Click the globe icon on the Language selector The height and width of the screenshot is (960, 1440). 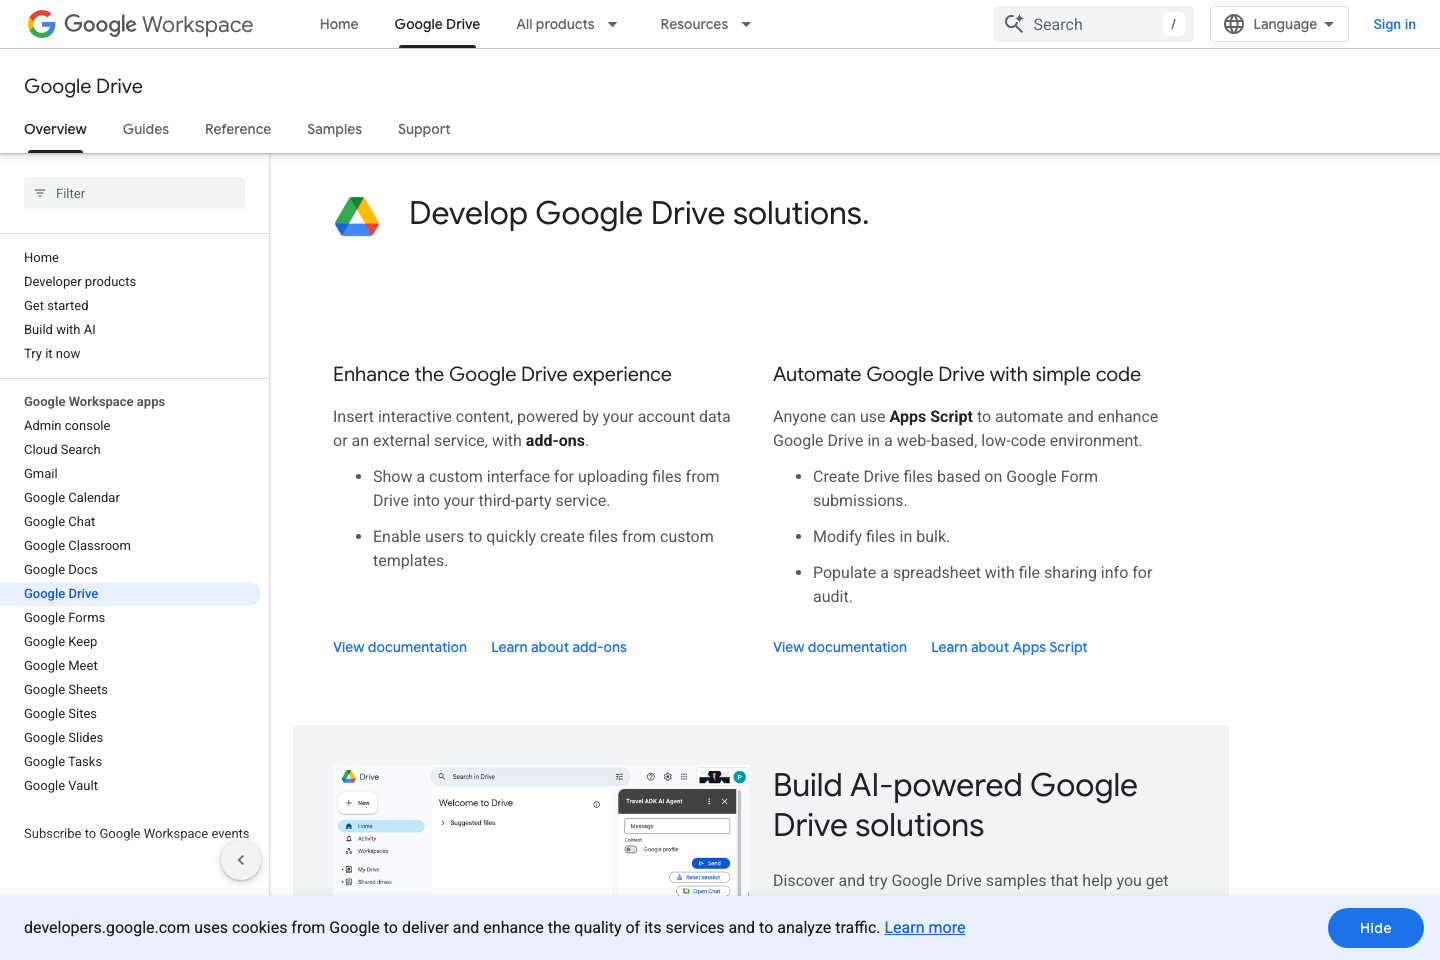[x=1233, y=23]
